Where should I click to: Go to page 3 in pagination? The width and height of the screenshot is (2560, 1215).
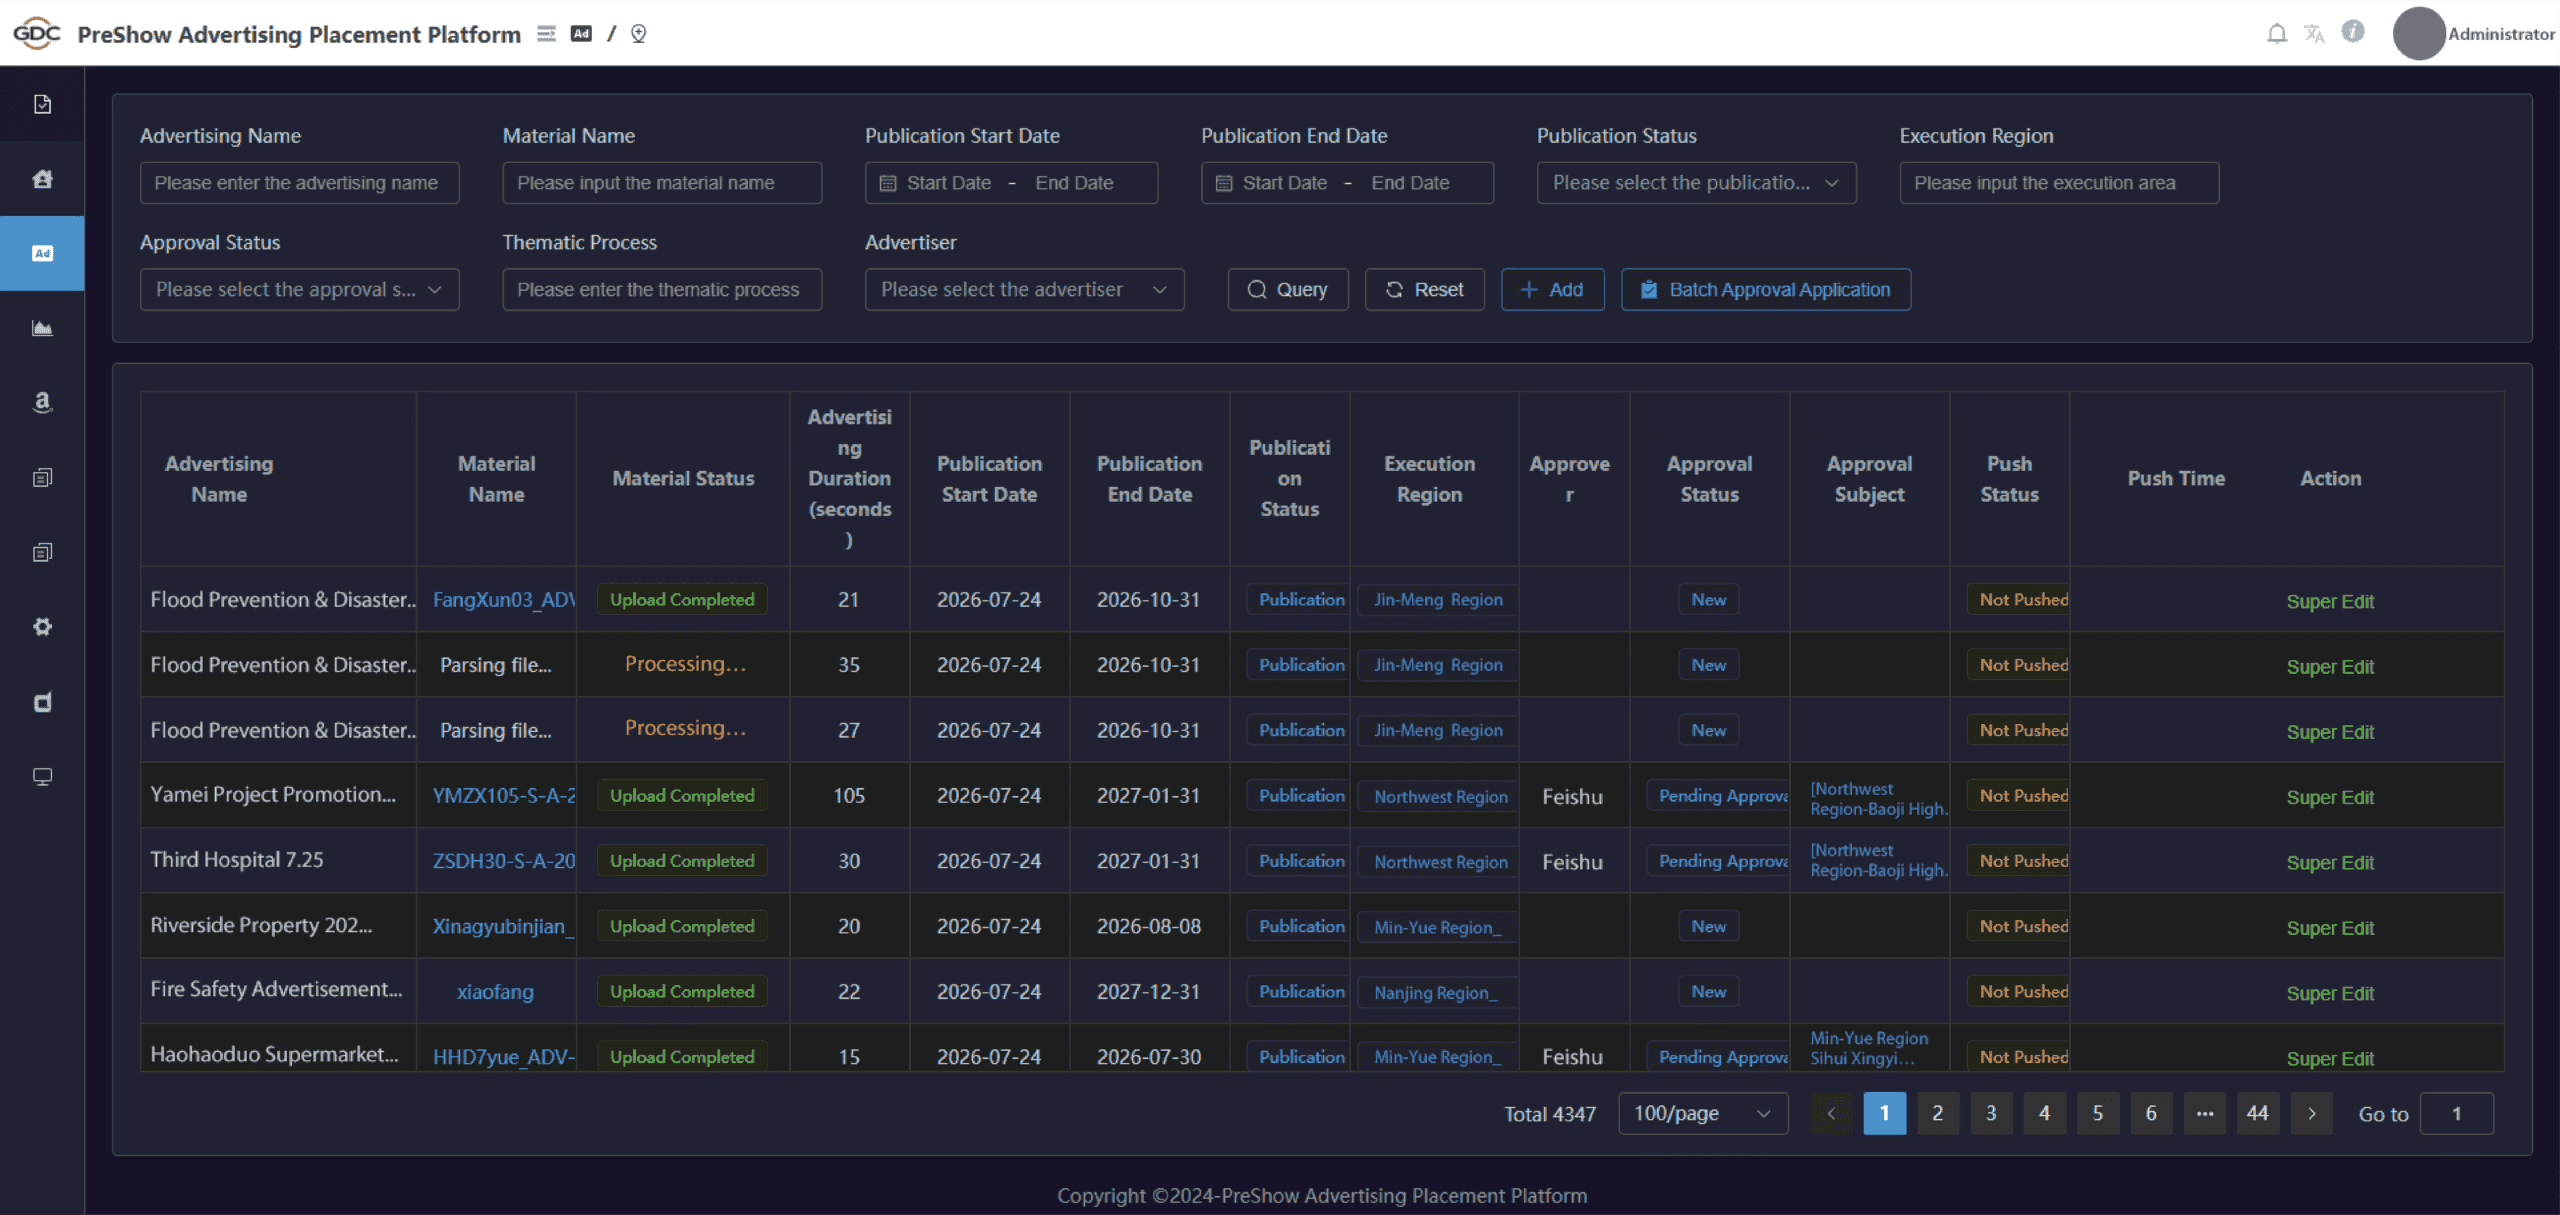coord(1990,1113)
